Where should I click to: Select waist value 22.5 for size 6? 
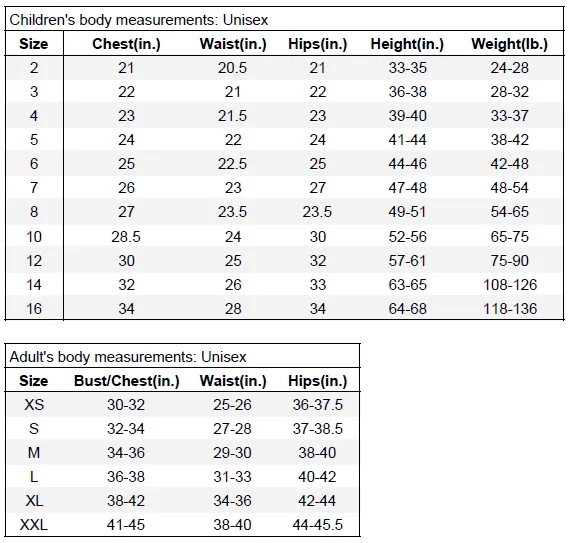[x=232, y=164]
